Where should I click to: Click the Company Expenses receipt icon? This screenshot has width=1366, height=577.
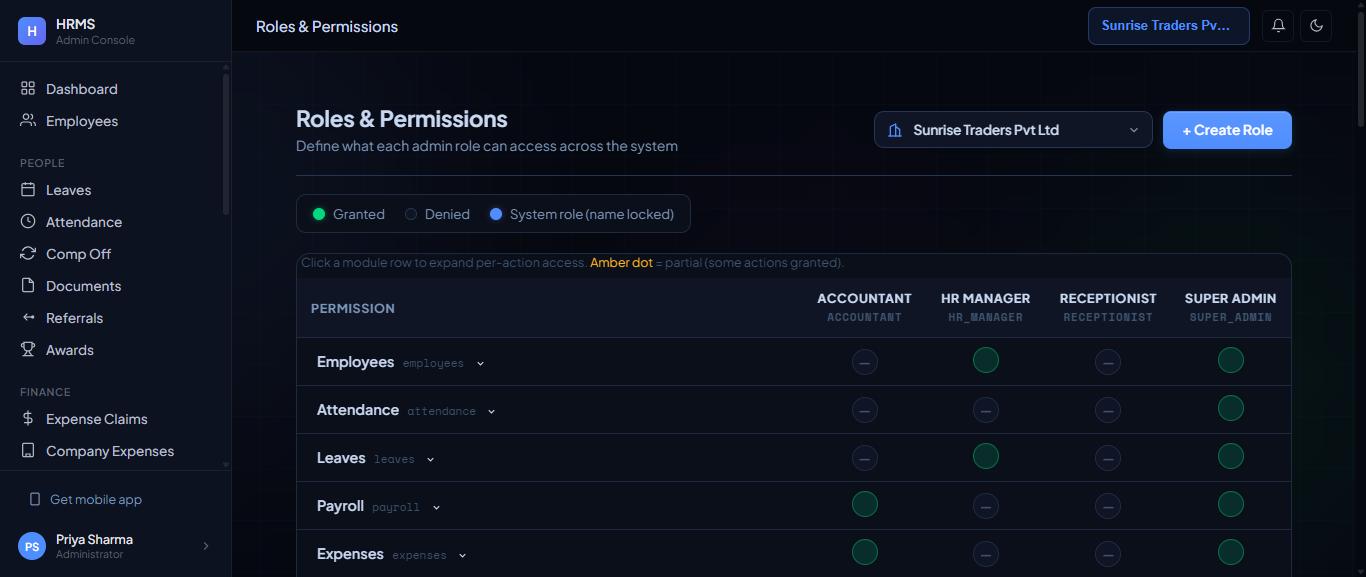[28, 451]
